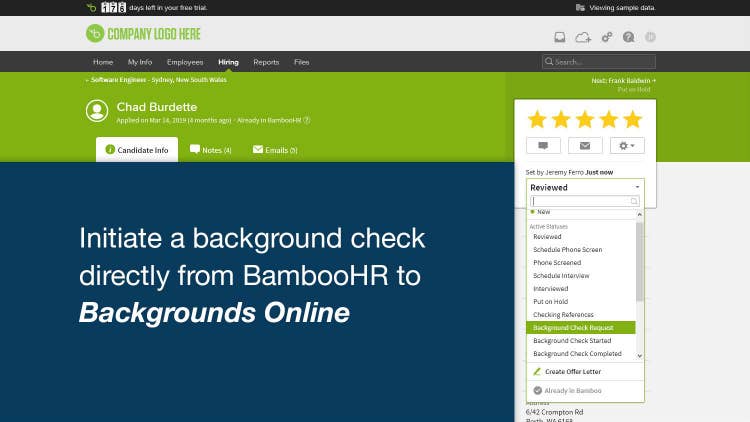The width and height of the screenshot is (750, 422).
Task: Open the Hiring nav item
Action: [x=228, y=62]
